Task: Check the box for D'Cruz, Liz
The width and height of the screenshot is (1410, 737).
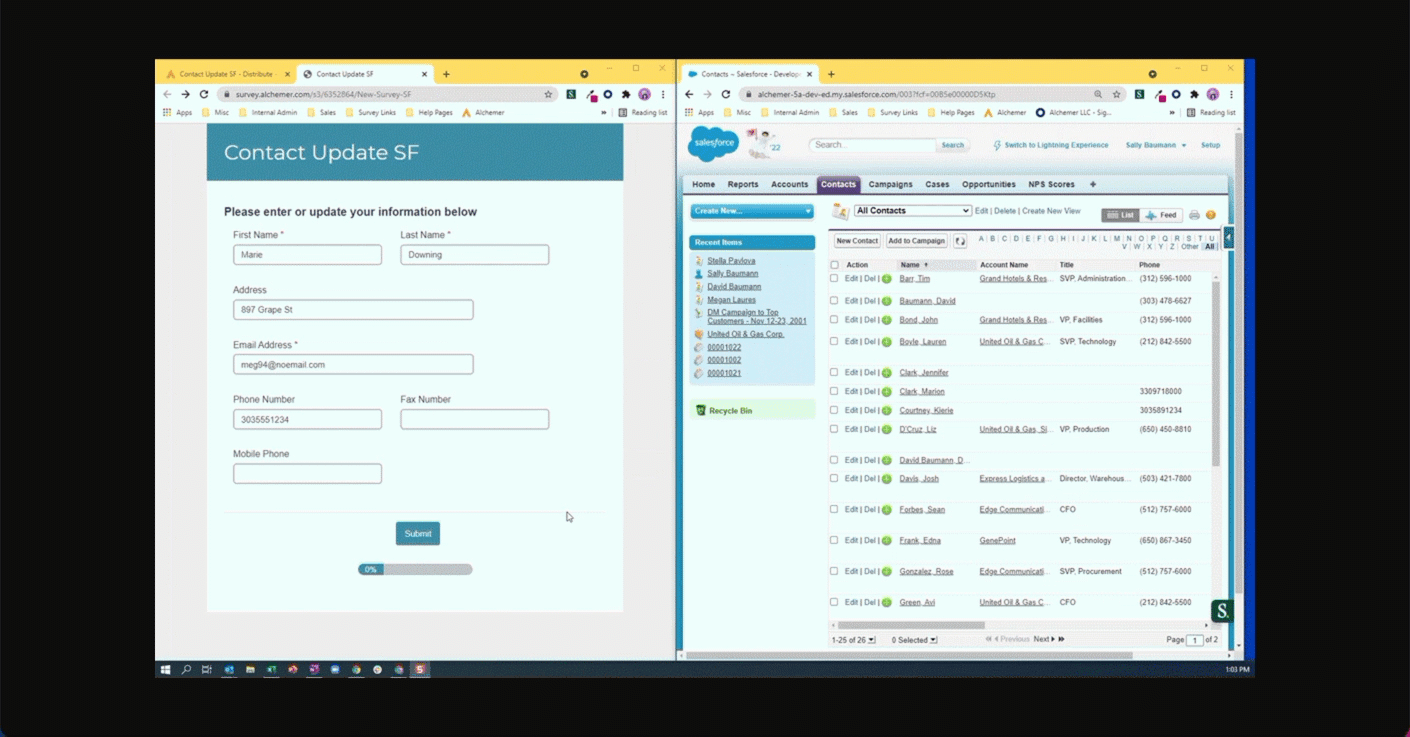Action: pyautogui.click(x=834, y=429)
